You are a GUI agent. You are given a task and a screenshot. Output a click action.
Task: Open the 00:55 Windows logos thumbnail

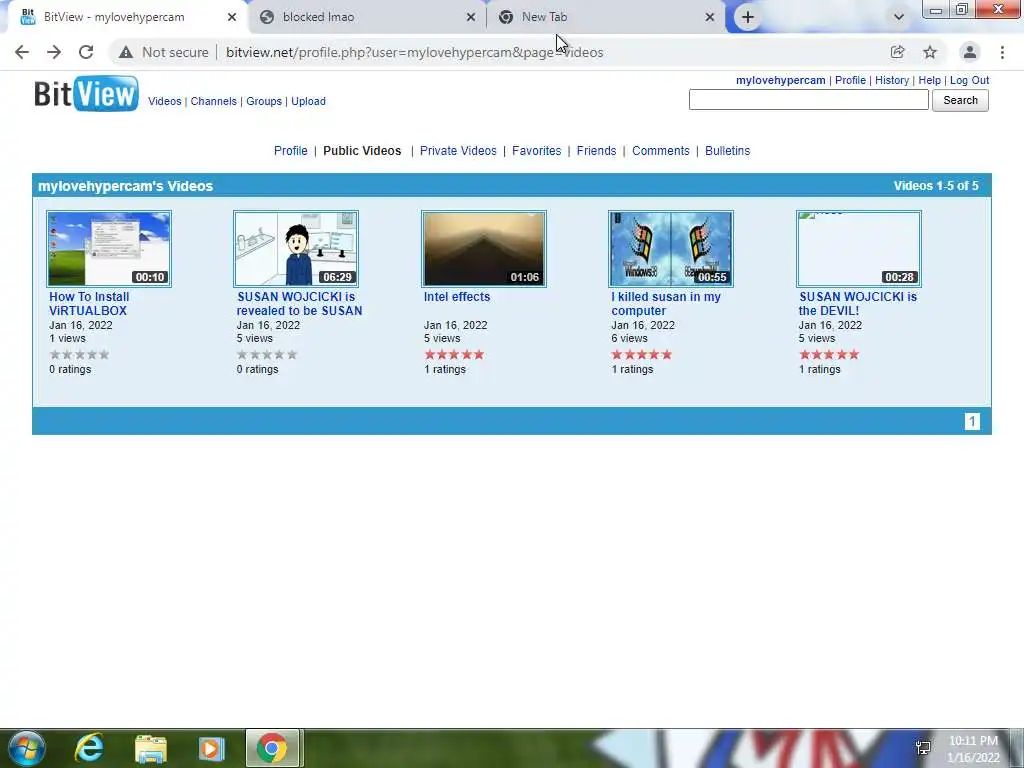tap(671, 249)
